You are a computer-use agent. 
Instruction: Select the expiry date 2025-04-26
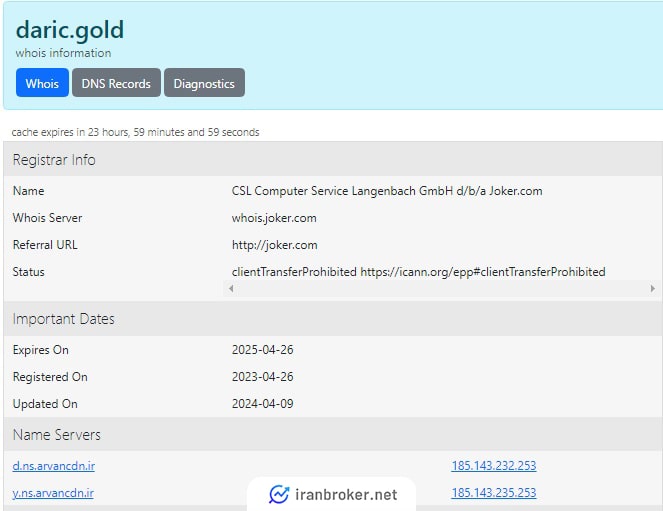(263, 350)
